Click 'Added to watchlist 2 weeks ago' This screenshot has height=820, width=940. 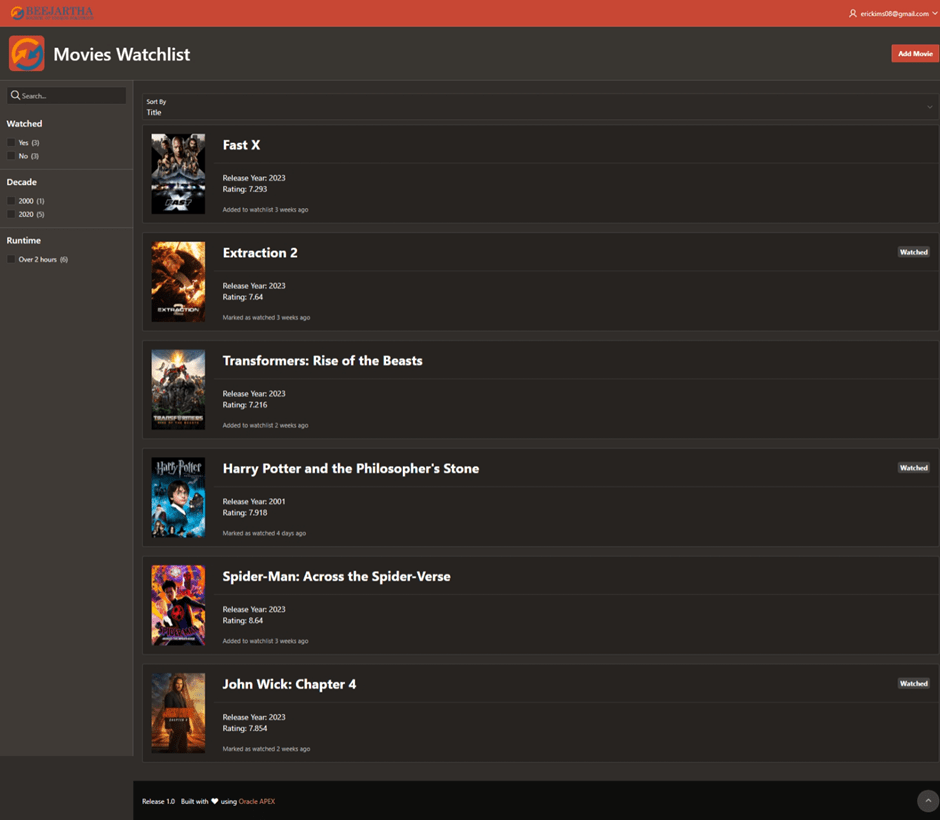(x=266, y=426)
